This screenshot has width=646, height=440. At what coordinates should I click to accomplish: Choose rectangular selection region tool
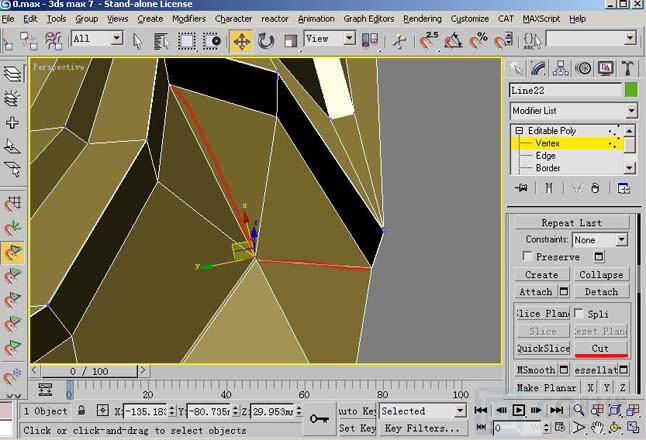pyautogui.click(x=187, y=41)
